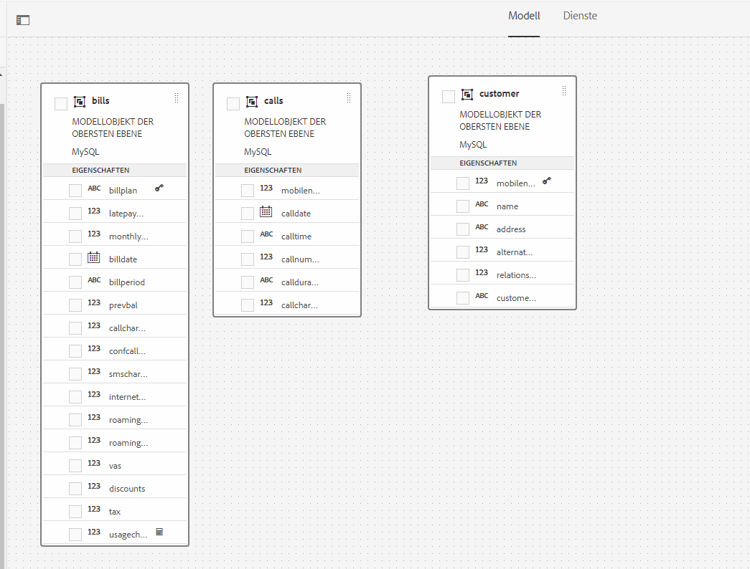Click the bills card drag handle

point(176,98)
